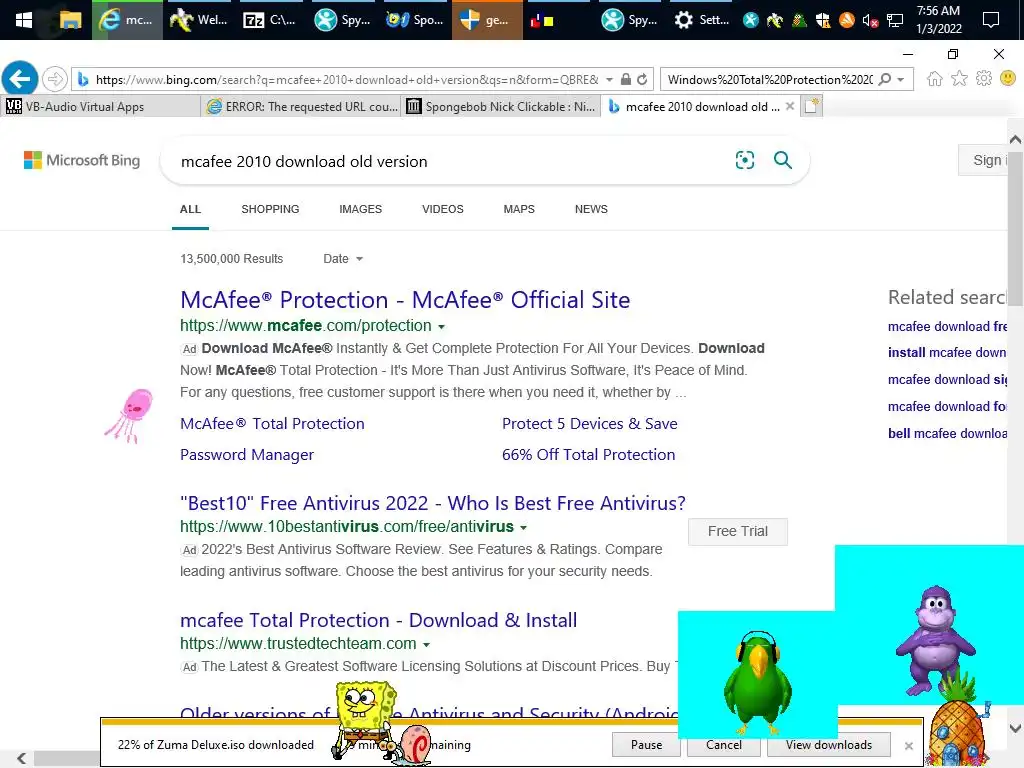1024x768 pixels.
Task: Open 66% Off Total Protection sublink
Action: pos(588,455)
